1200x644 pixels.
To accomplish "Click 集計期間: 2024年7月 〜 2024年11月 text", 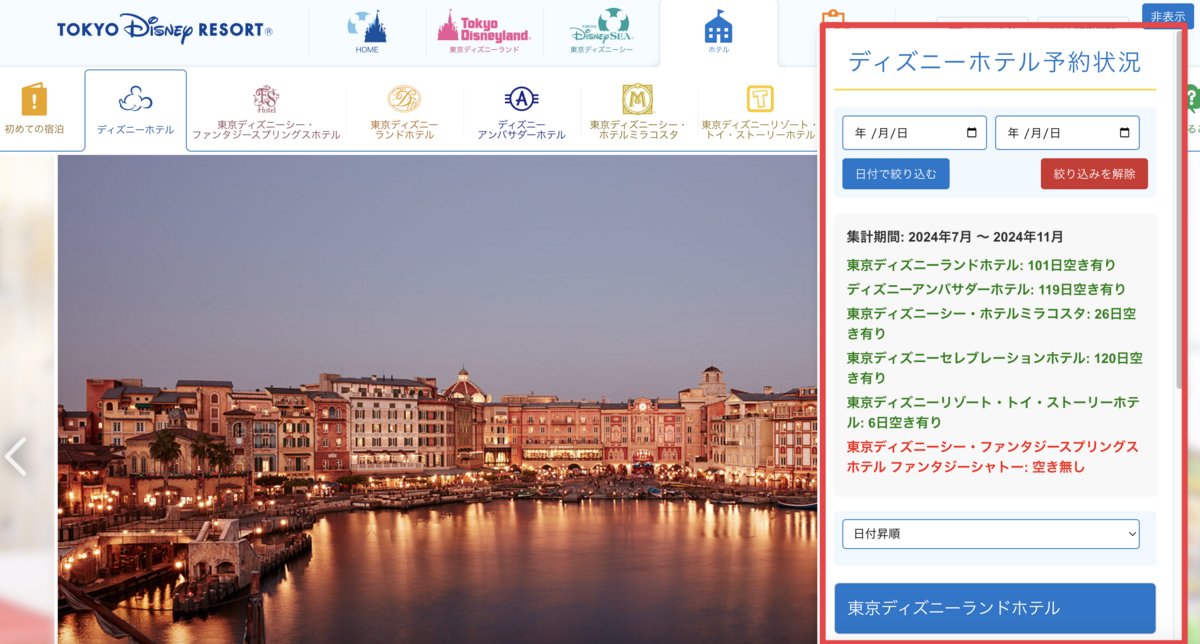I will (x=955, y=237).
